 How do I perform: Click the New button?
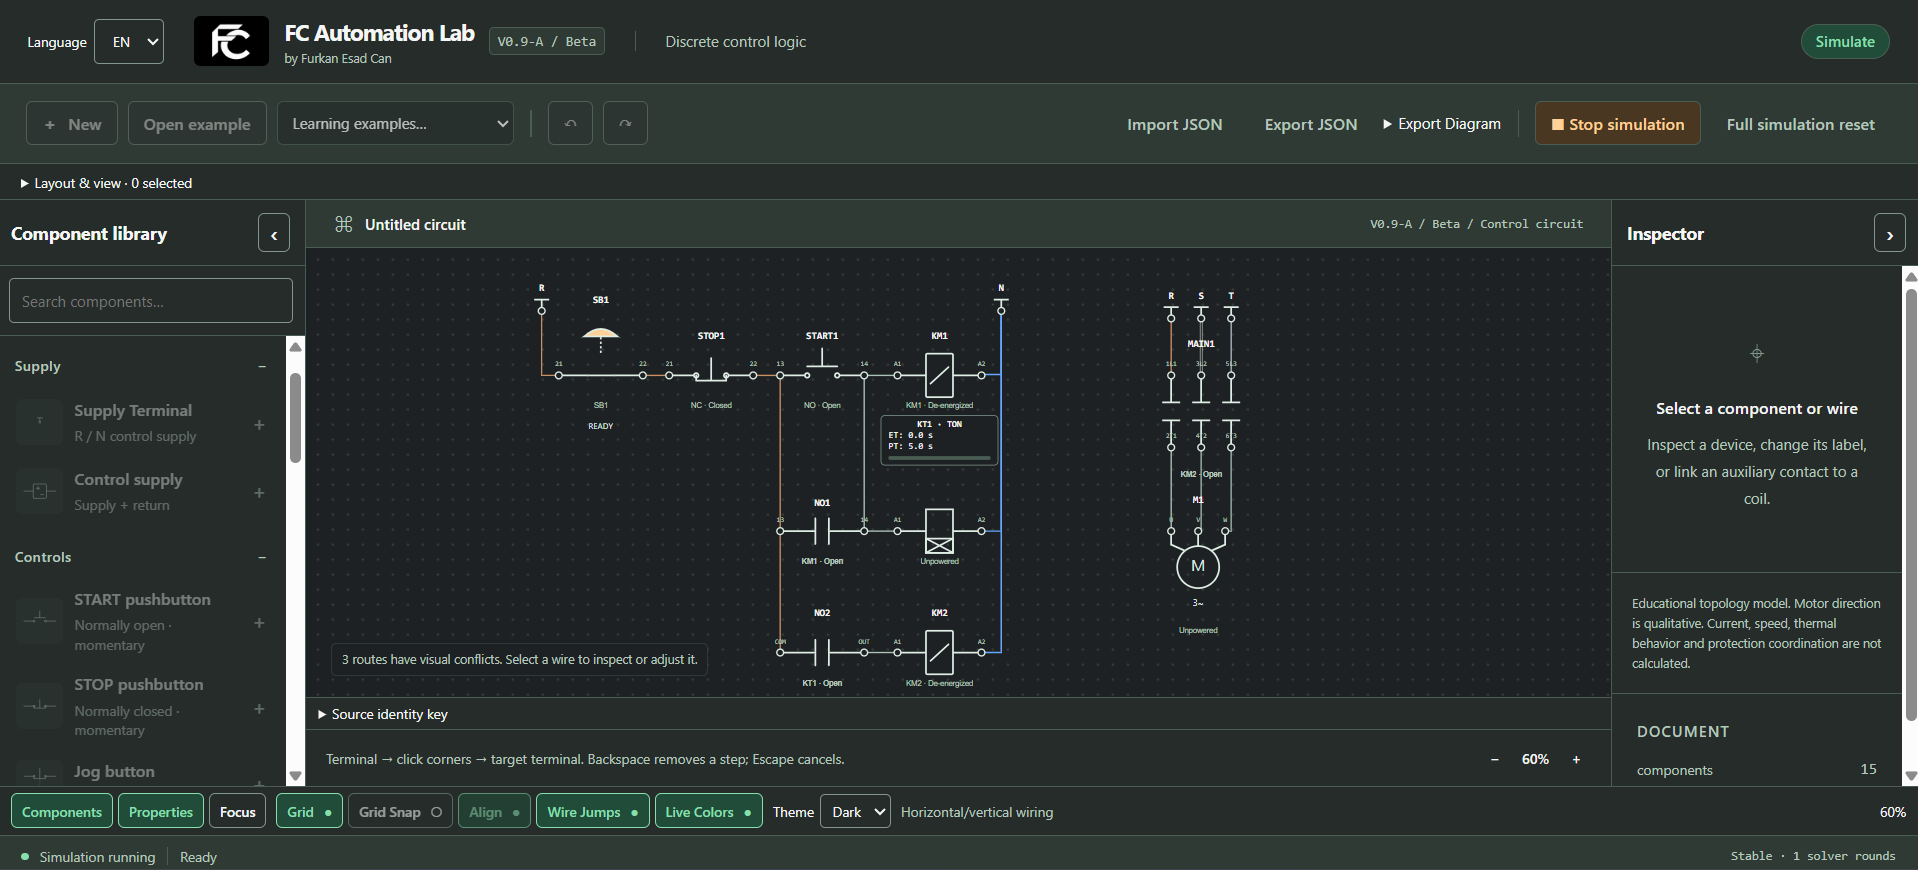(x=72, y=123)
